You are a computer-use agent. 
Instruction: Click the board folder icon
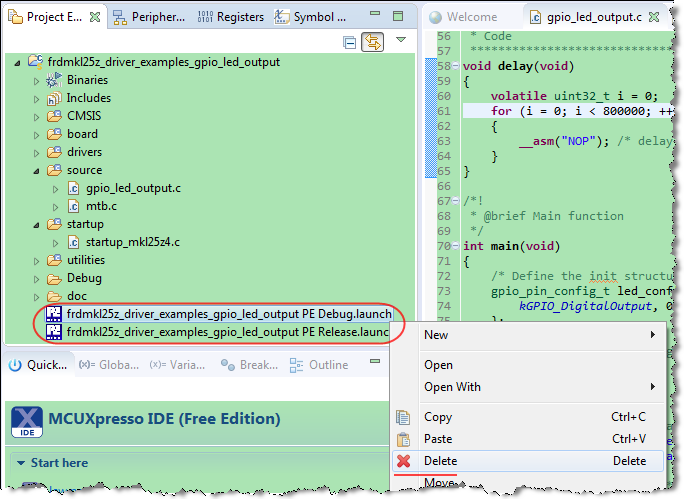(55, 134)
